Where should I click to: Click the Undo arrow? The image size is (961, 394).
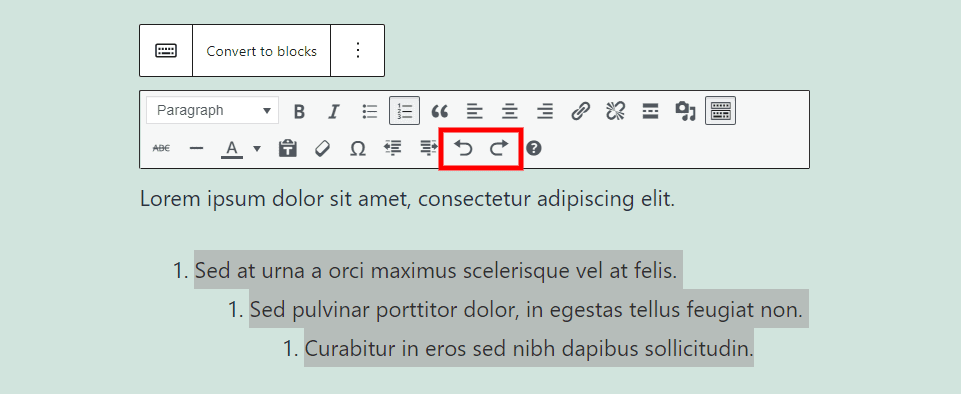click(x=464, y=148)
